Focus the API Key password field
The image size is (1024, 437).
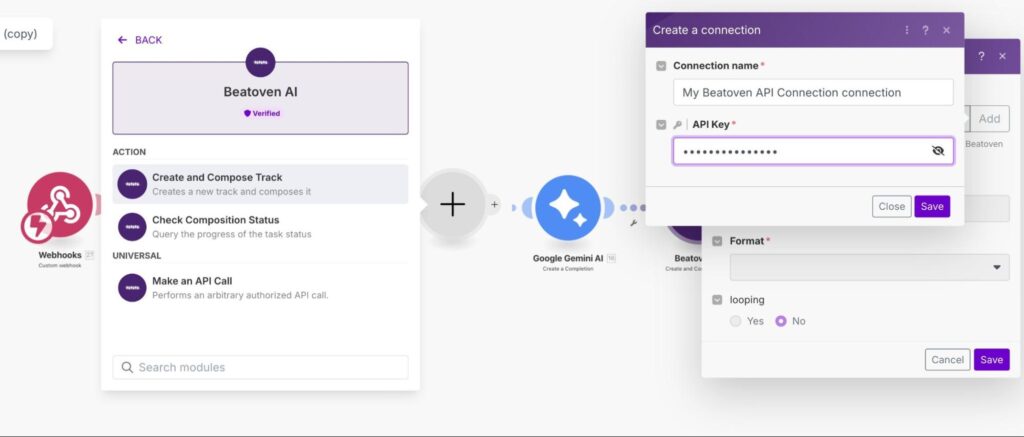pyautogui.click(x=813, y=151)
